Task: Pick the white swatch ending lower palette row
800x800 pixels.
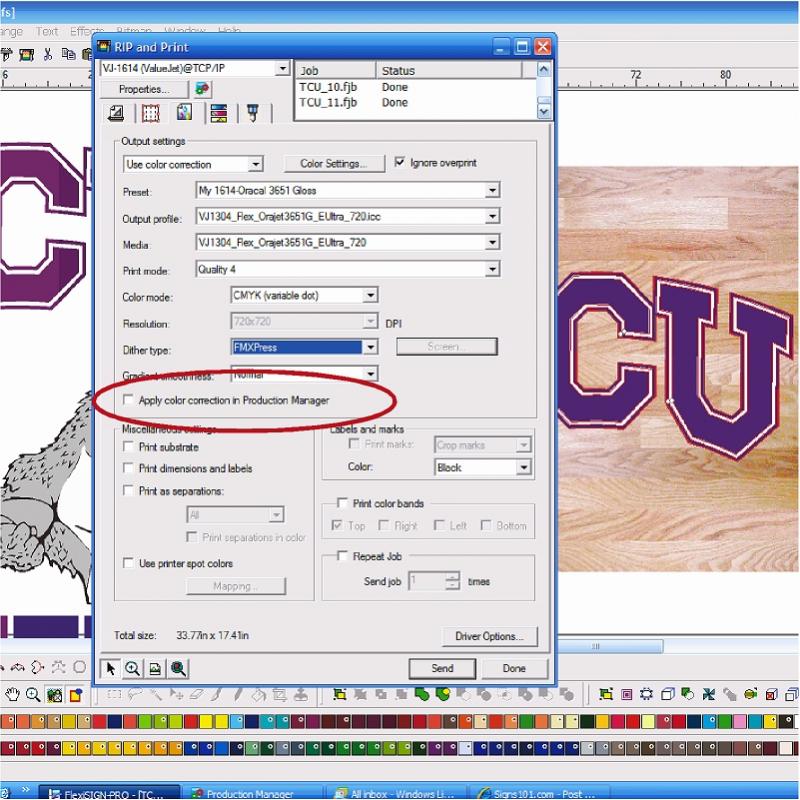Action: (785, 748)
